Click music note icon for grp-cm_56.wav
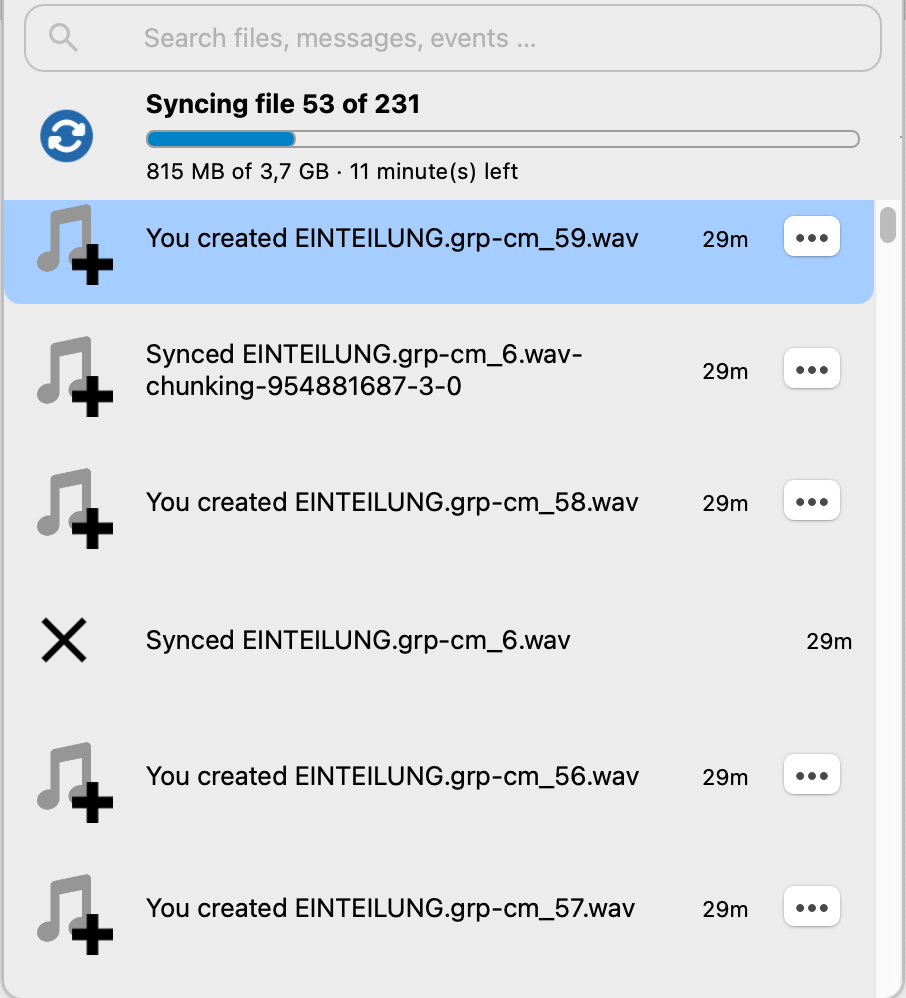906x998 pixels. click(74, 780)
